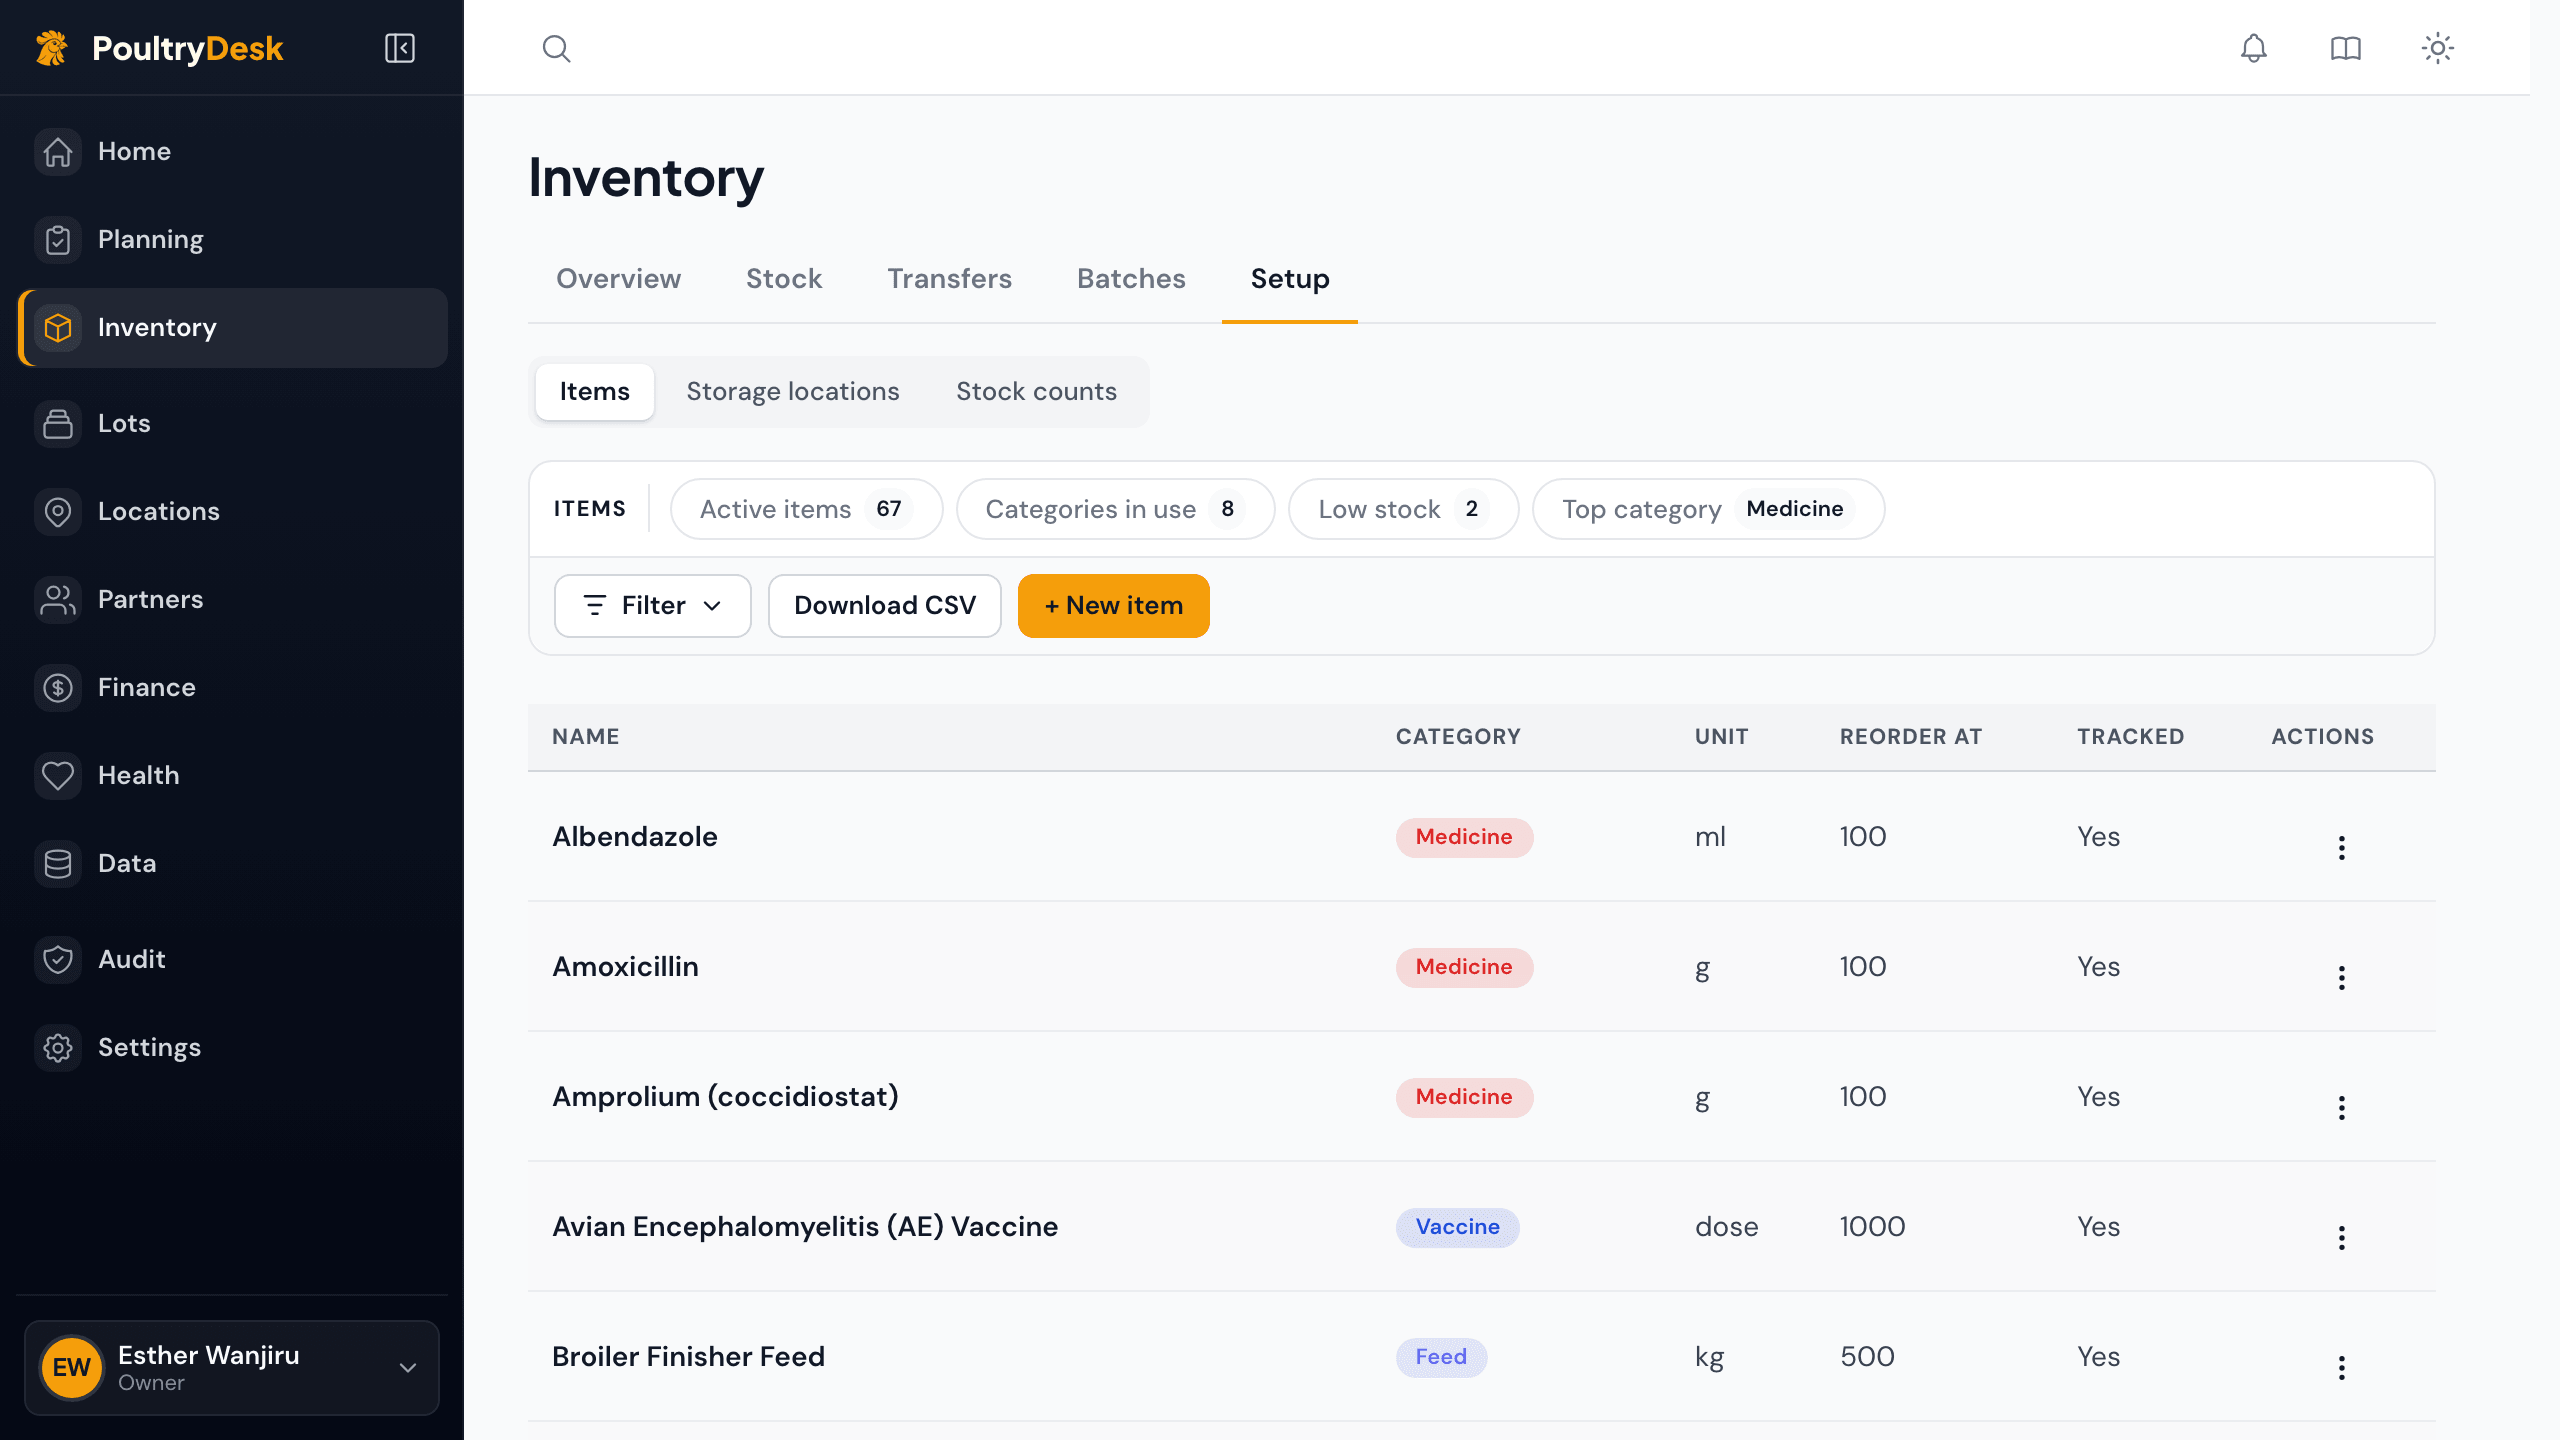Open Partners in sidebar
Screen dimensions: 2560x1440
point(232,600)
